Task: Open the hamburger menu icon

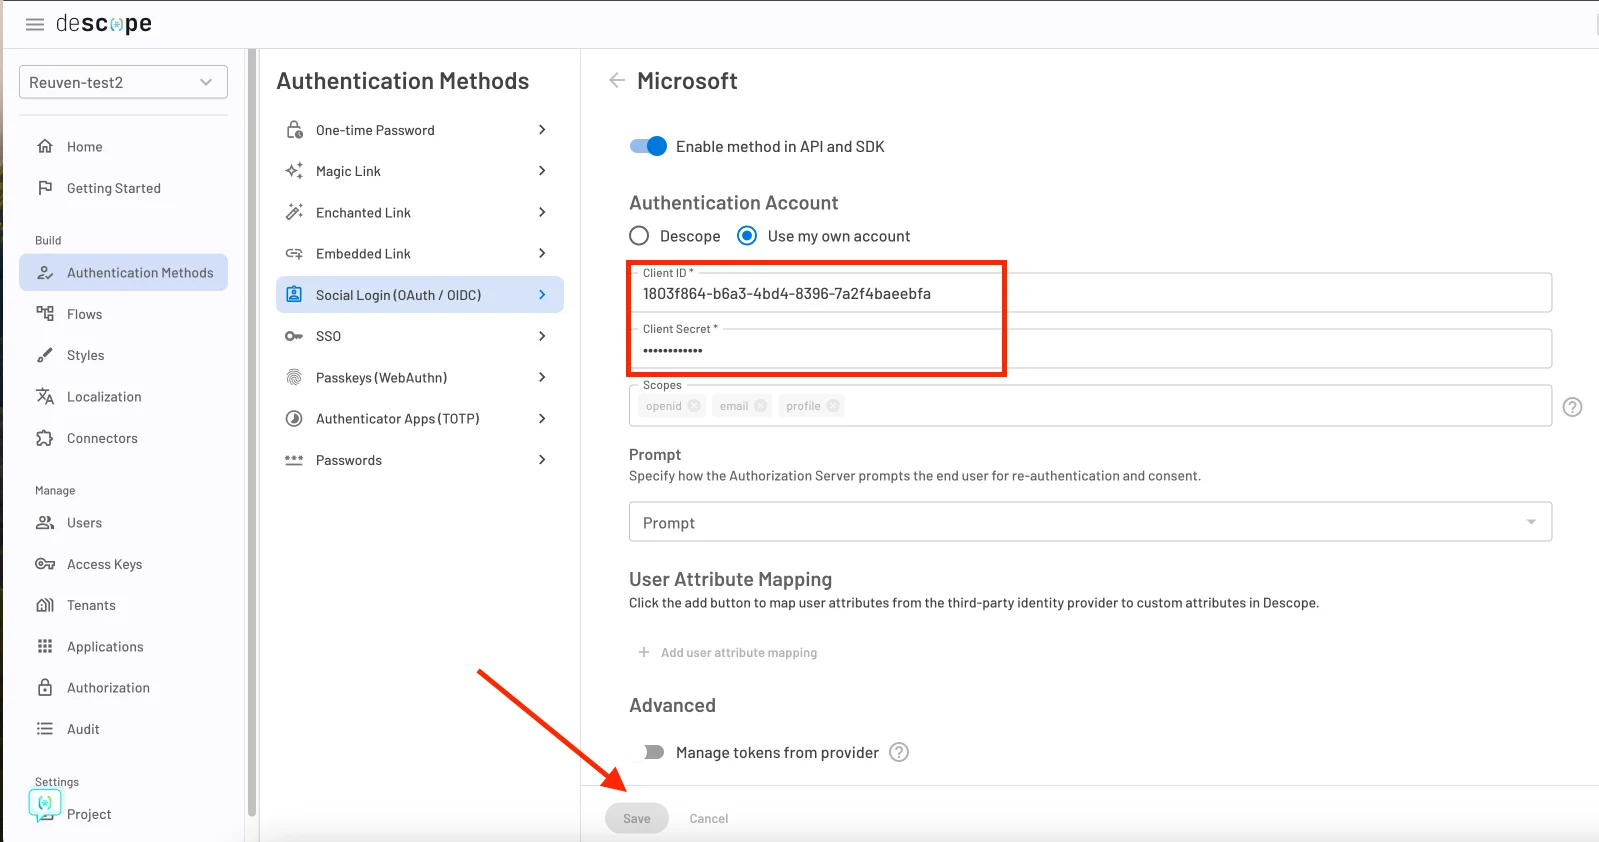Action: tap(35, 24)
